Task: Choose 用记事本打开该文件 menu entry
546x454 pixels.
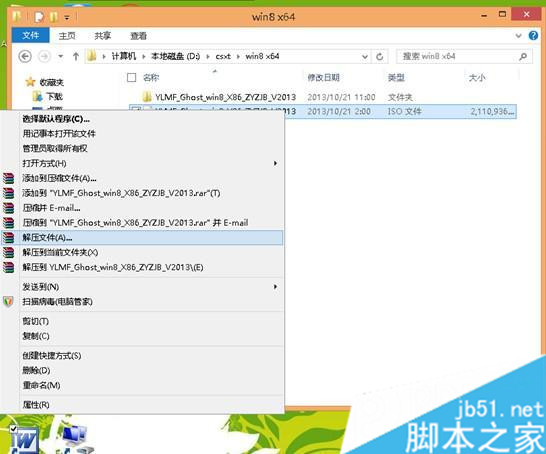Action: coord(59,133)
